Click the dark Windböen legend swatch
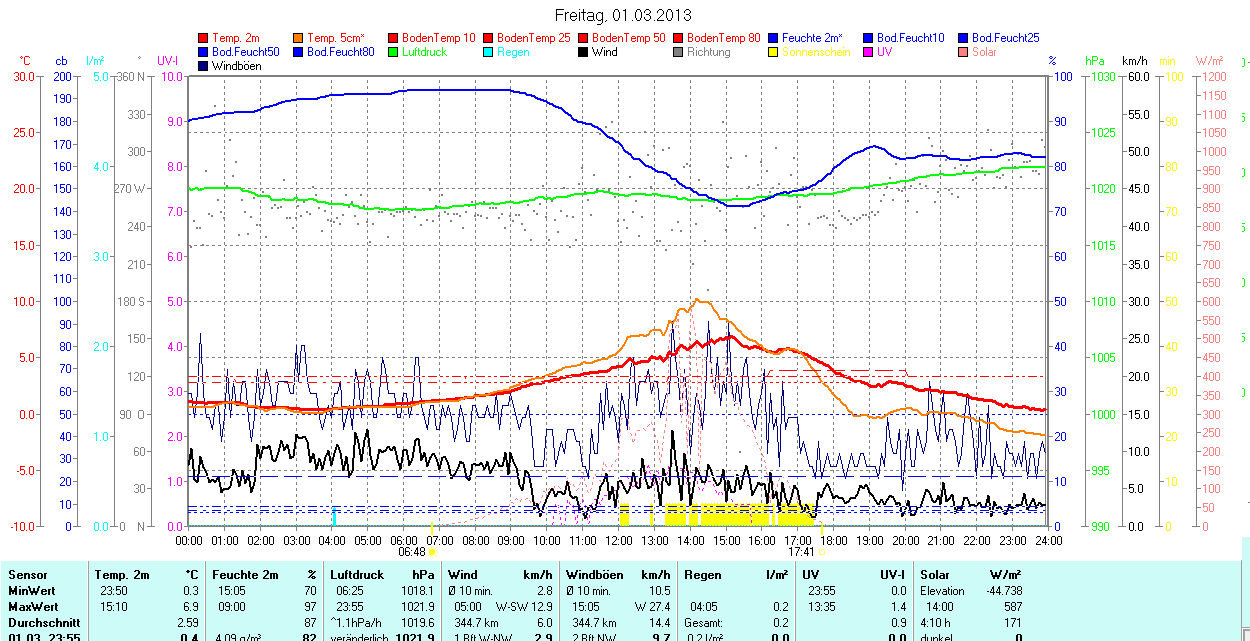 coord(204,66)
